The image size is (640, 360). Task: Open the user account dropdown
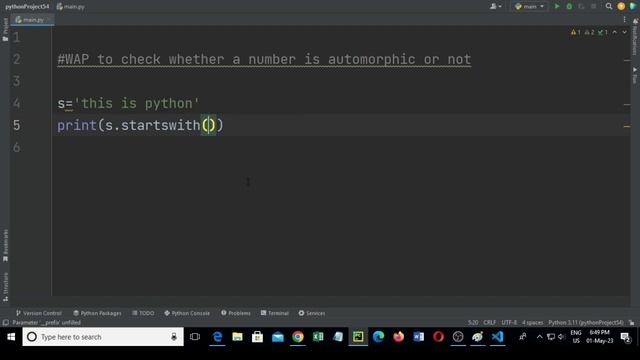(496, 6)
